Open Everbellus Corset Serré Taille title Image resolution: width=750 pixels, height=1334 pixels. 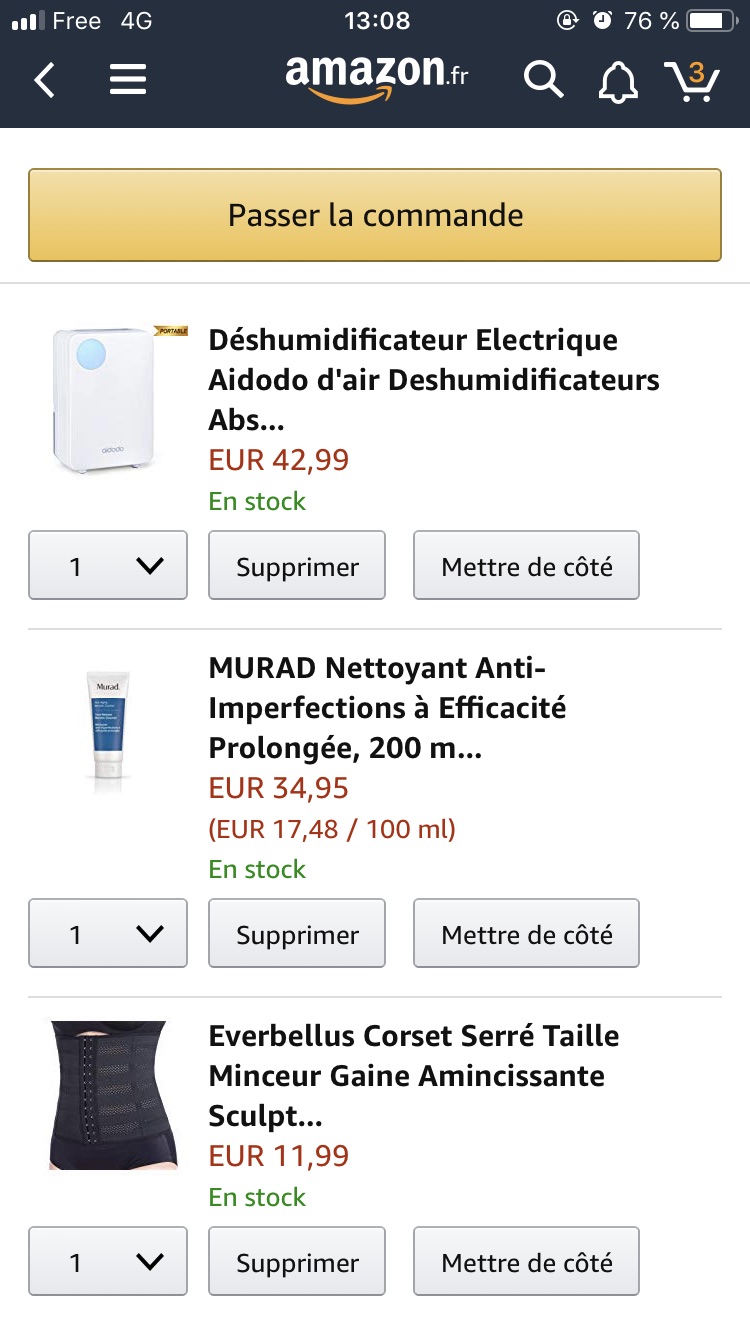pos(414,1076)
